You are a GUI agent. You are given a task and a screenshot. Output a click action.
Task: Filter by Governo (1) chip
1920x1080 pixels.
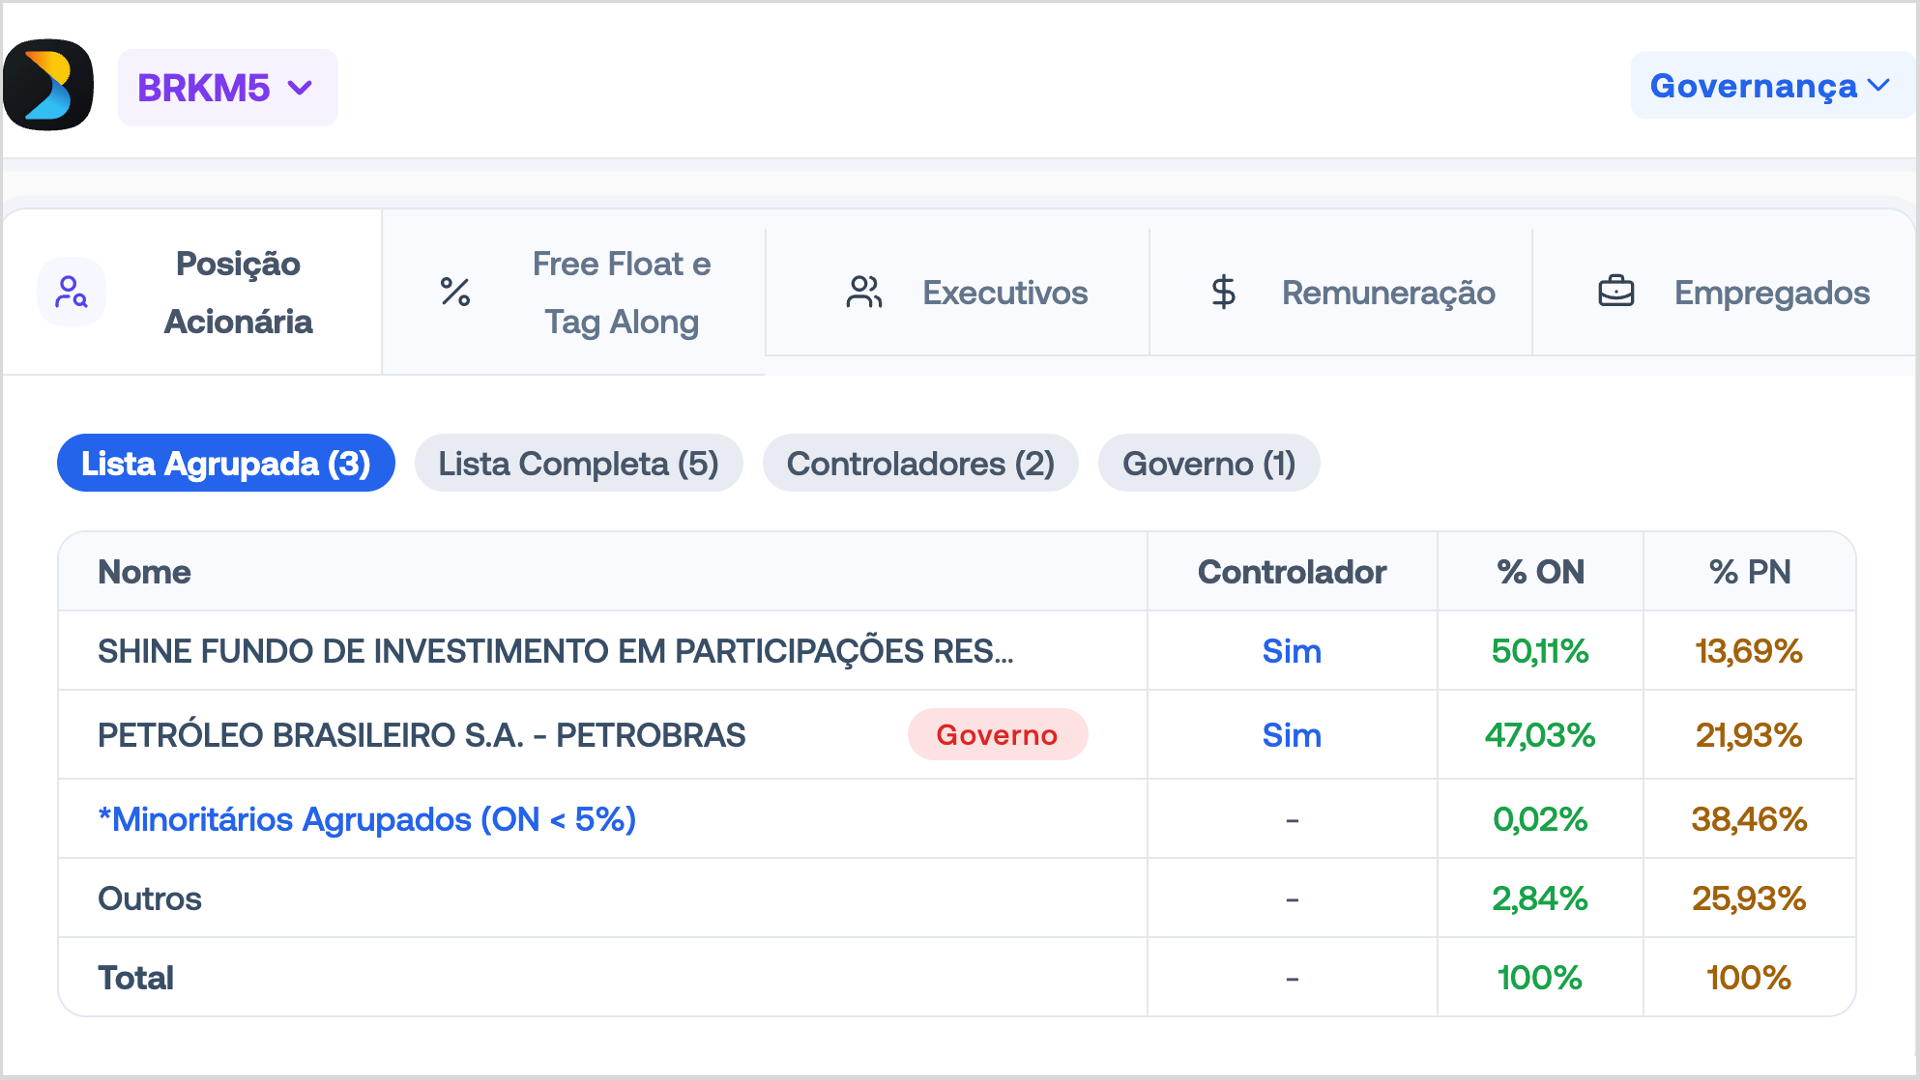point(1209,463)
